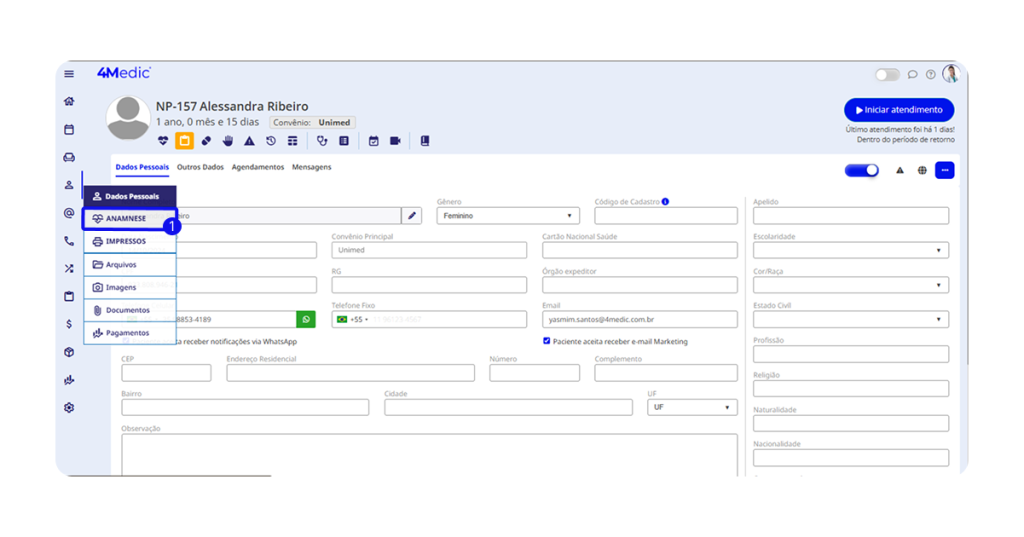The image size is (1024, 537).
Task: Open the history clock icon under patient name
Action: pos(270,141)
